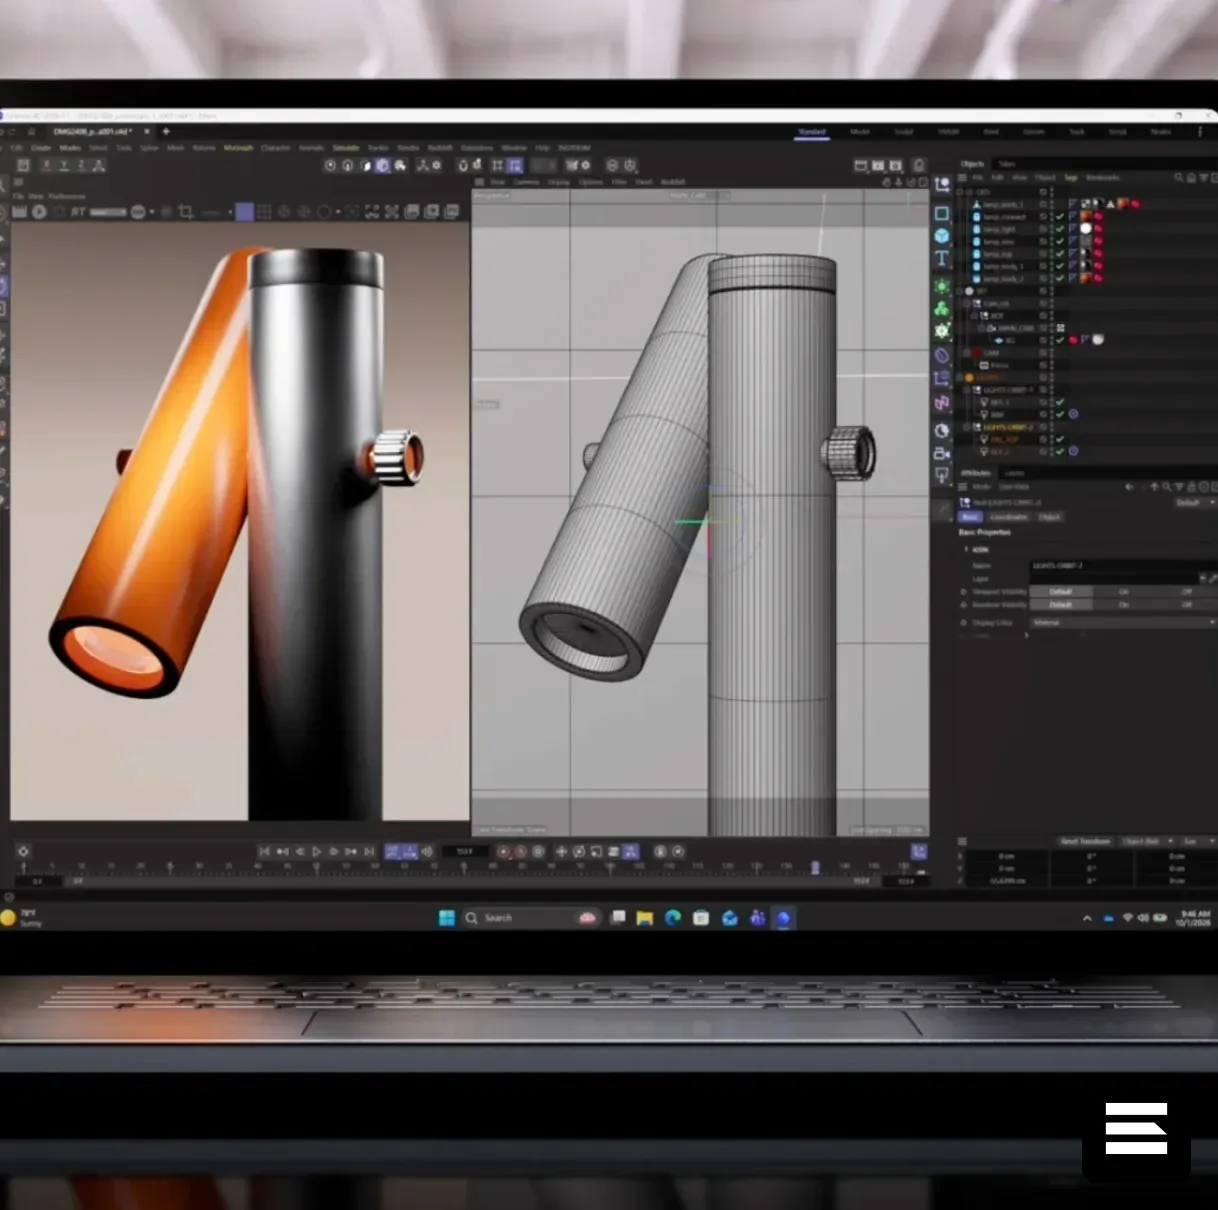
Task: Select the crop region render icon
Action: (185, 212)
